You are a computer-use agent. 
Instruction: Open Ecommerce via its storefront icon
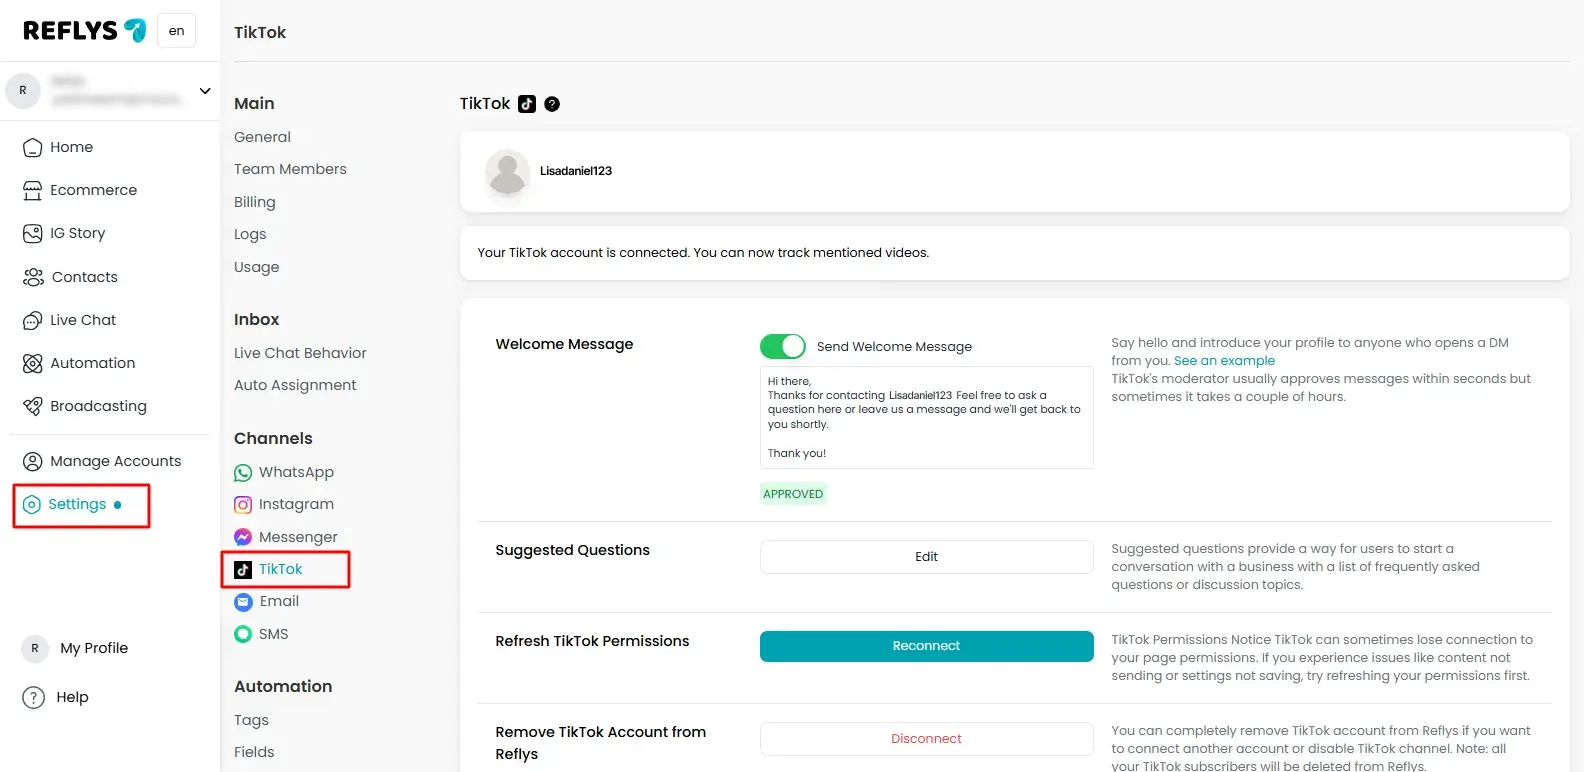(x=32, y=190)
